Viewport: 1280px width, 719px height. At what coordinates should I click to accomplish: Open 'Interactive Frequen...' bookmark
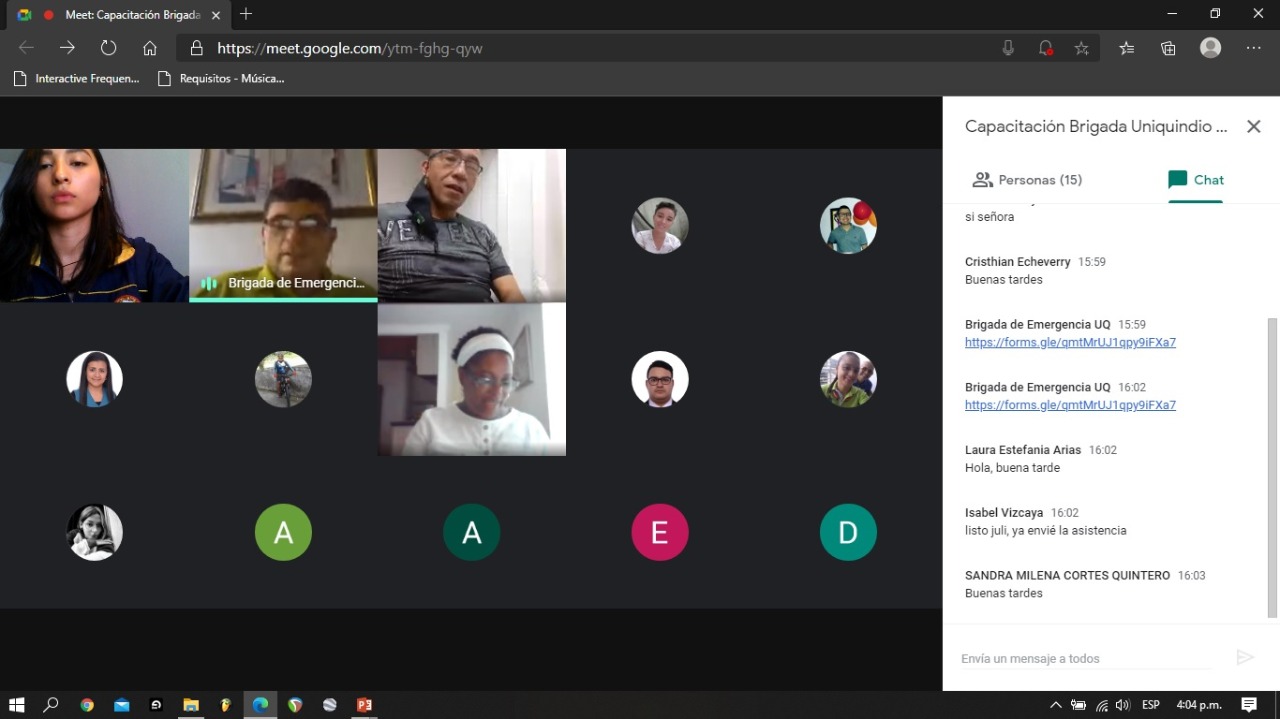point(76,78)
